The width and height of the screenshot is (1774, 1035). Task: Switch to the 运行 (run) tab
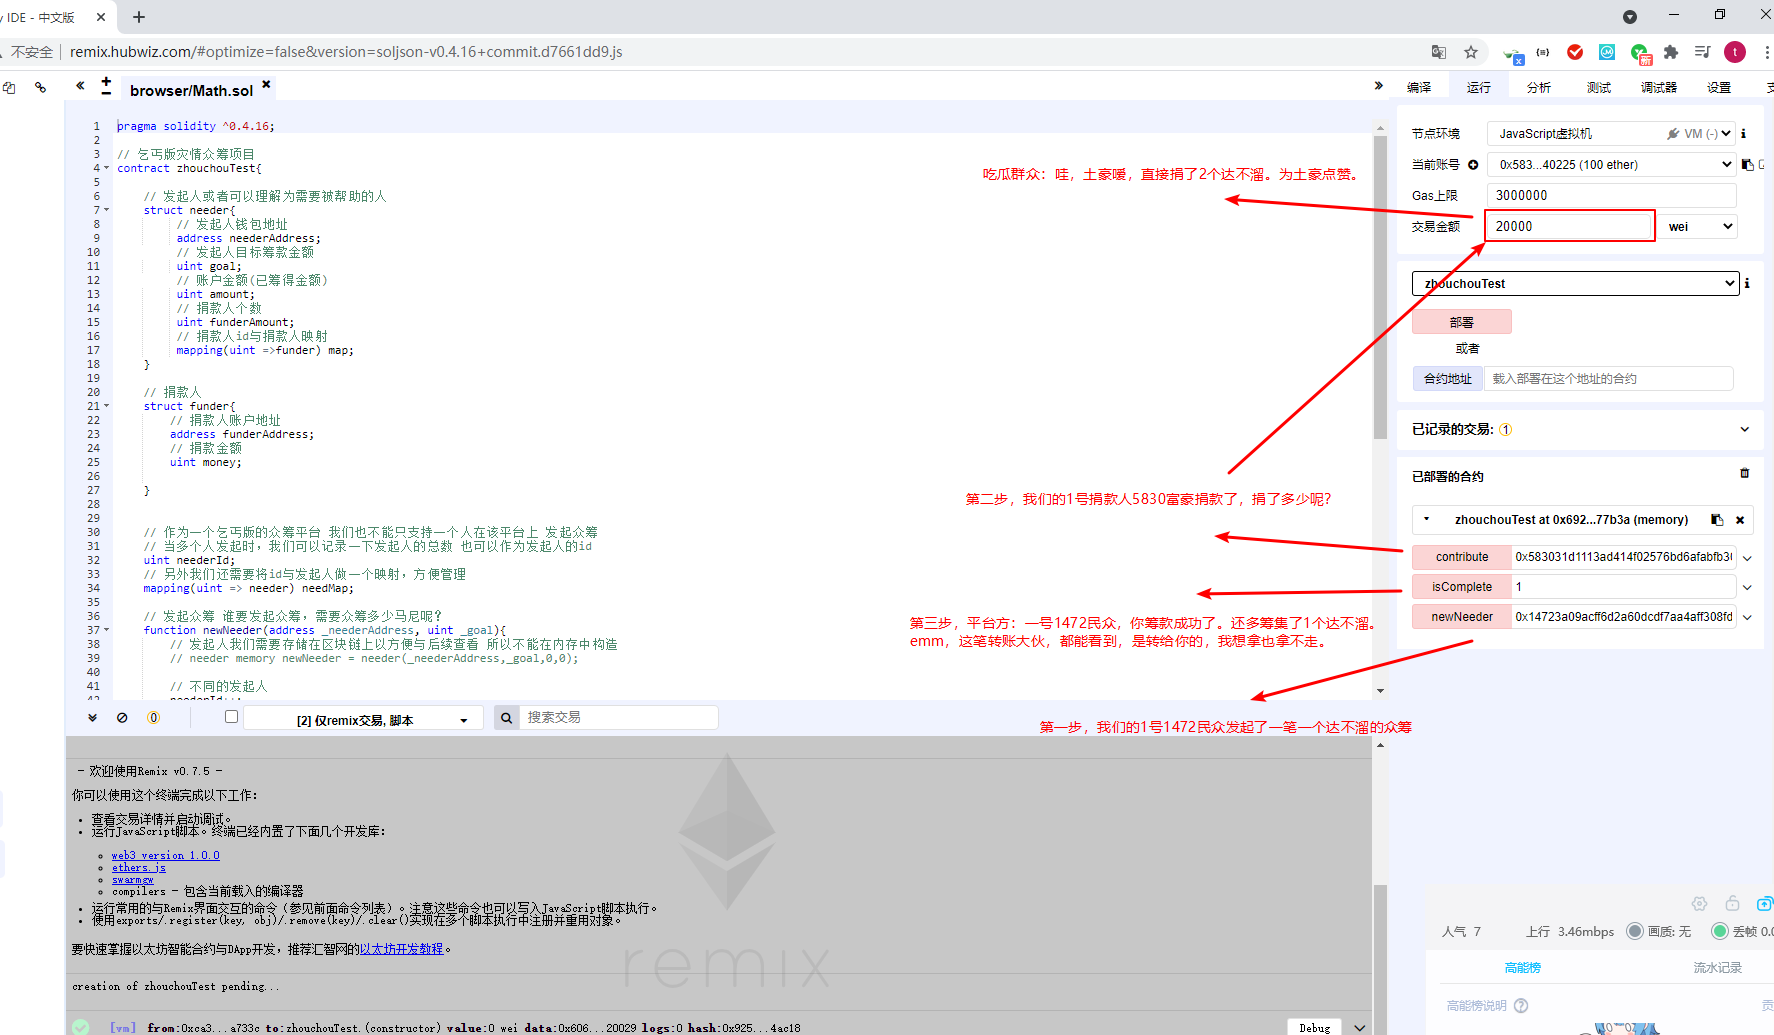tap(1479, 88)
